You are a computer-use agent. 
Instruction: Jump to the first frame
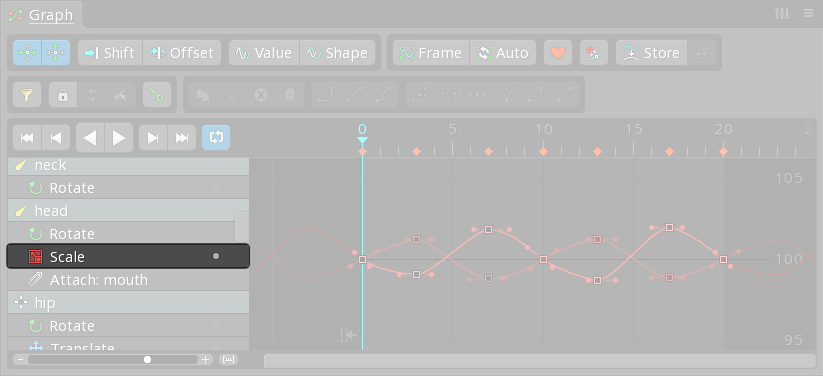tap(27, 138)
